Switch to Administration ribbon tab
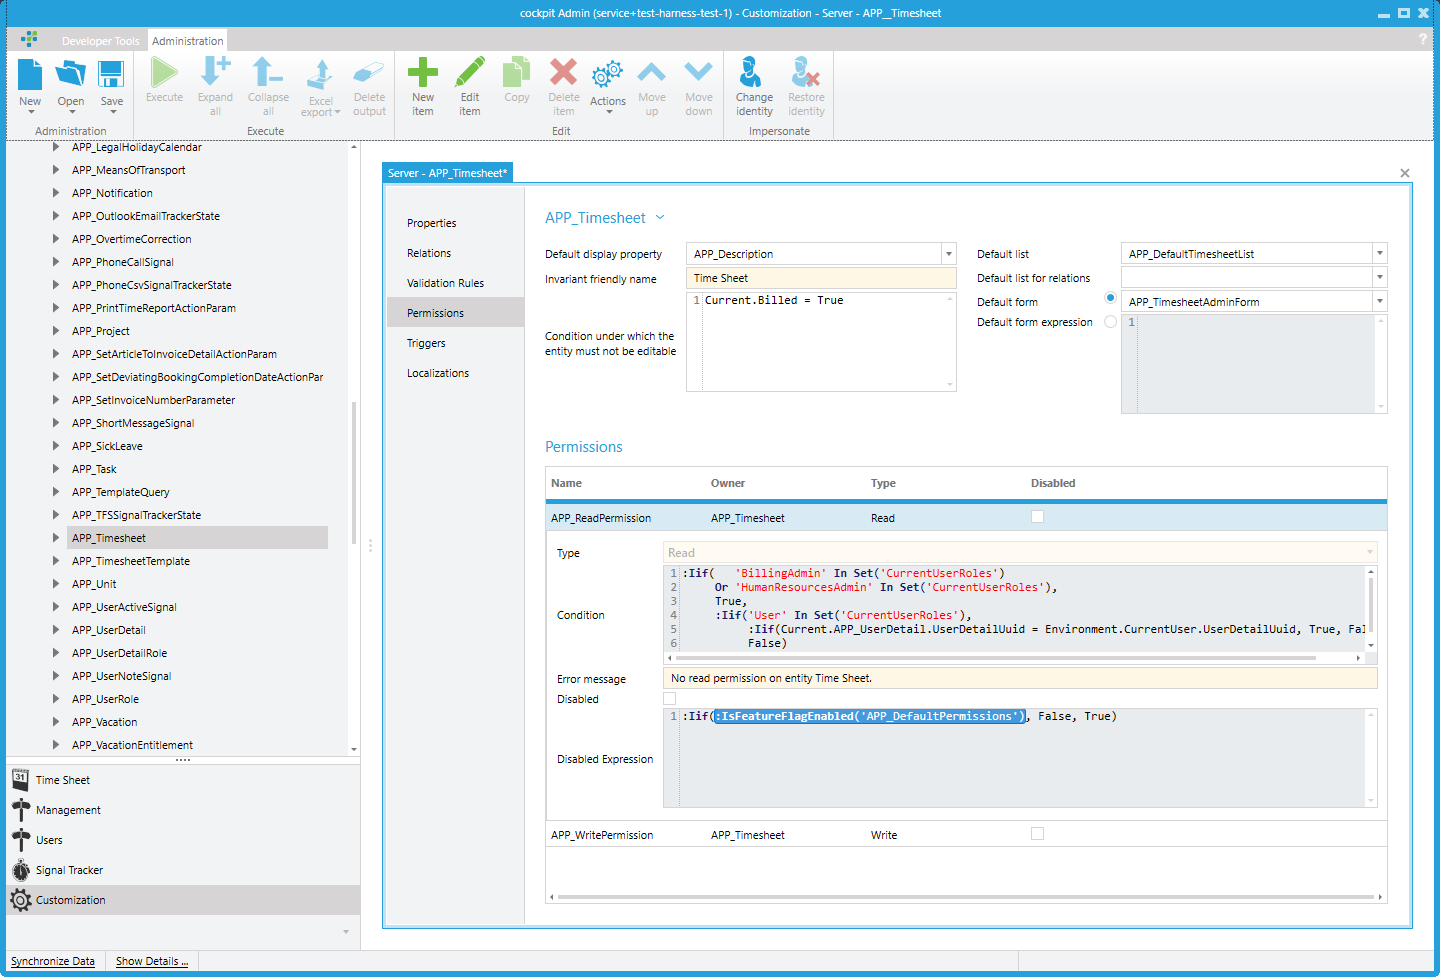The image size is (1440, 977). pos(188,41)
